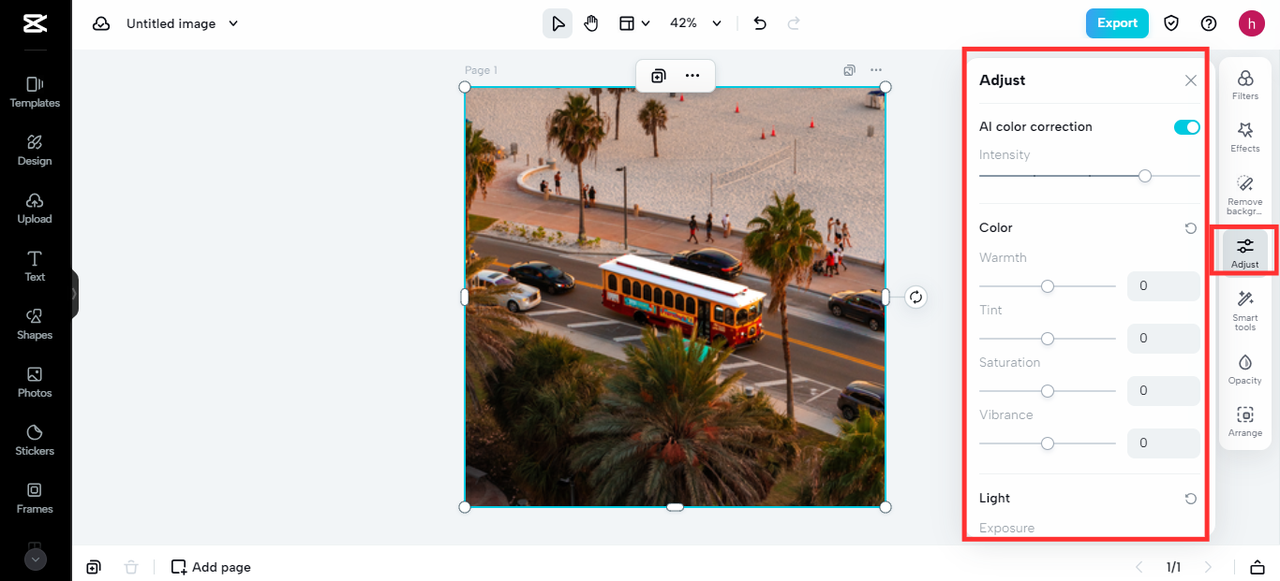The width and height of the screenshot is (1280, 581).
Task: Close the Adjust panel
Action: 1190,81
